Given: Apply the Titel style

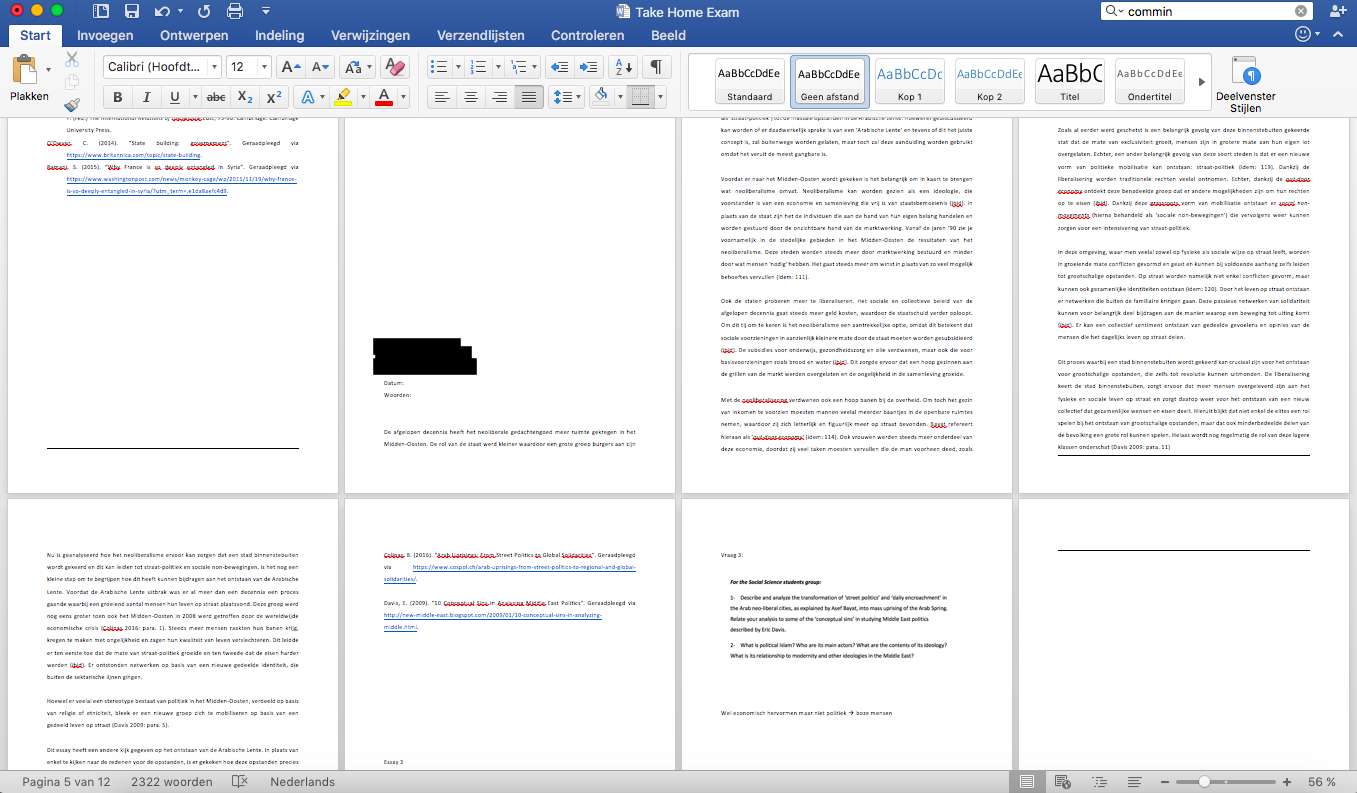Looking at the screenshot, I should [x=1069, y=82].
